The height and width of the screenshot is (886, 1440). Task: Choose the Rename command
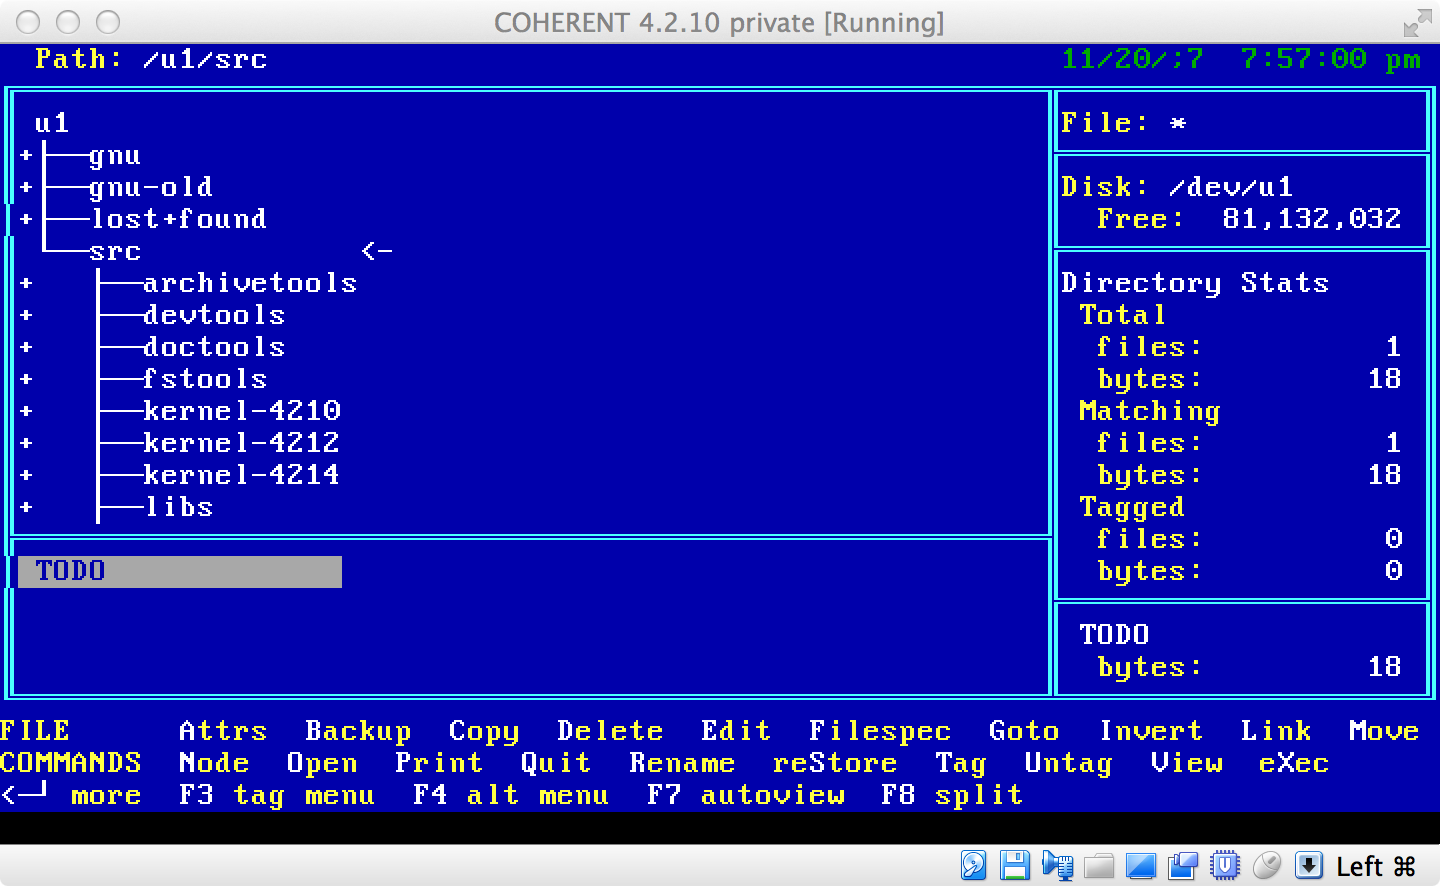[682, 763]
